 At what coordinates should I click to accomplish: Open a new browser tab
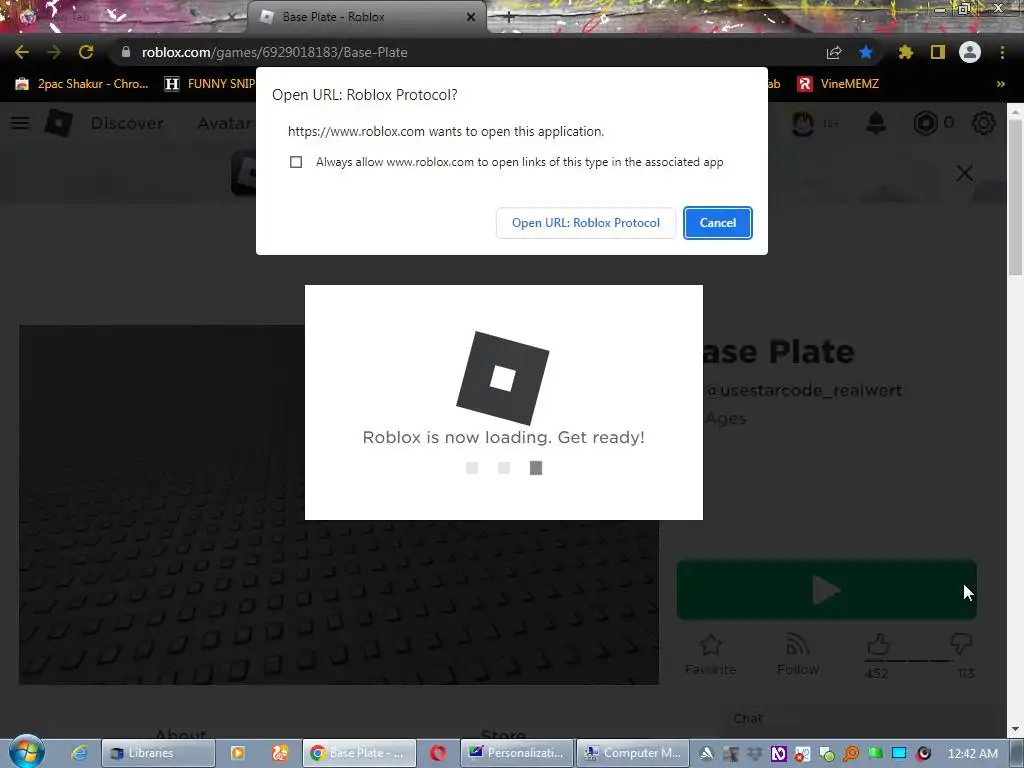pos(509,18)
